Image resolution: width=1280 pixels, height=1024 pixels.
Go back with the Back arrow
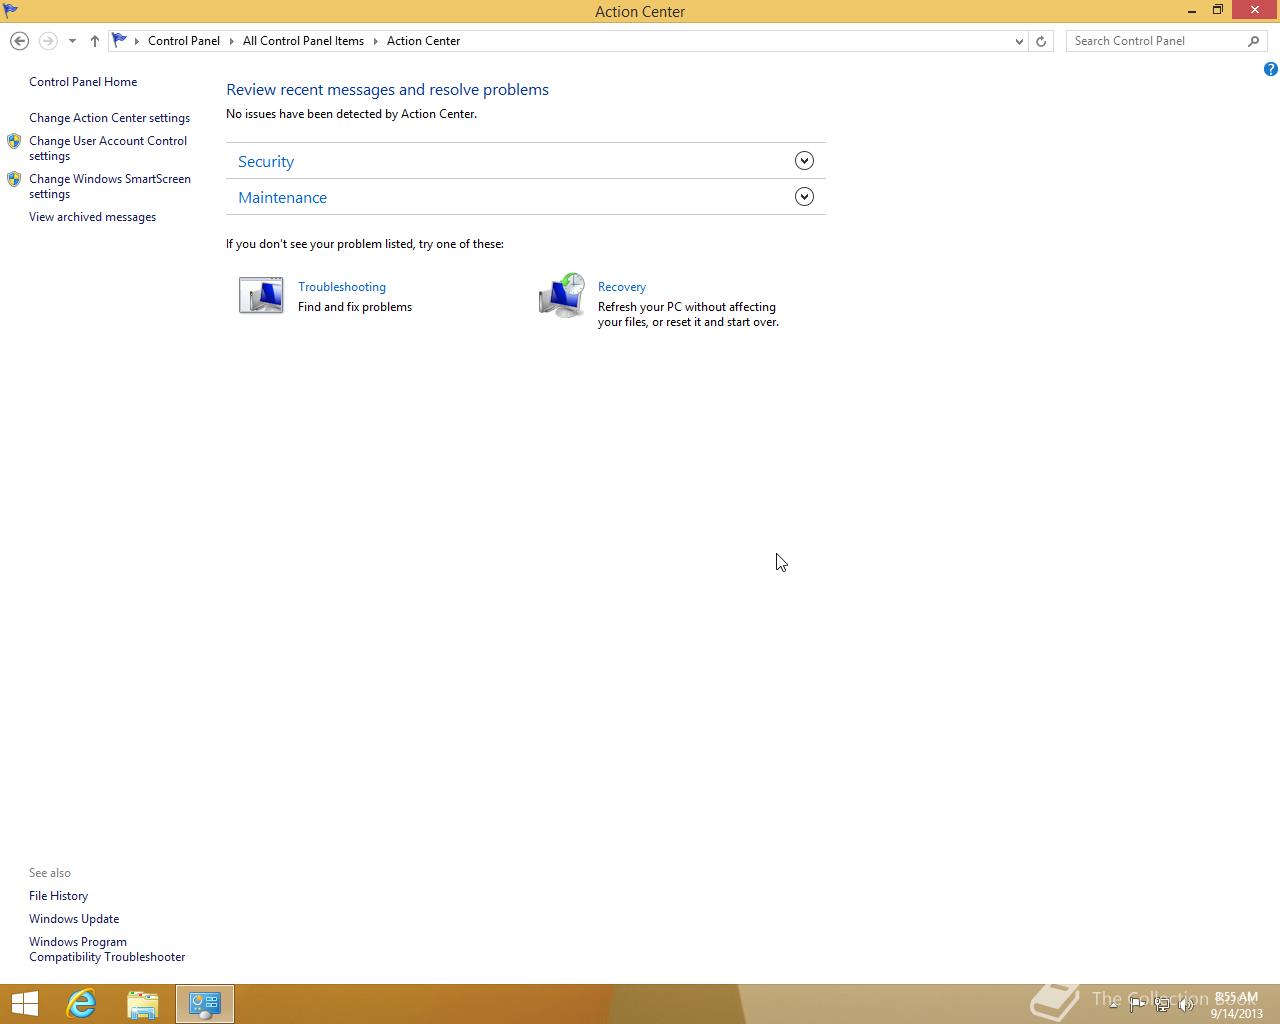coord(19,41)
